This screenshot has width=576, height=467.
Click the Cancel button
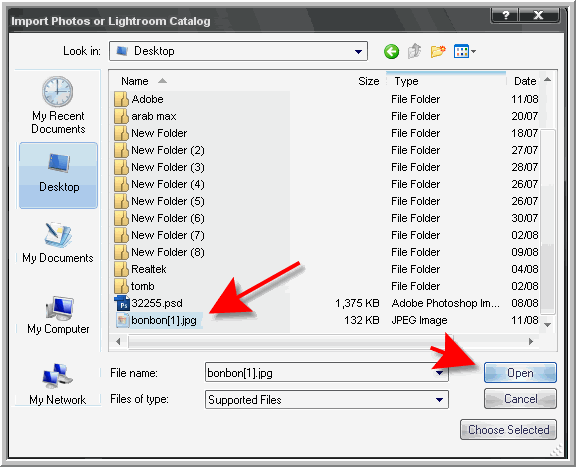coord(520,399)
